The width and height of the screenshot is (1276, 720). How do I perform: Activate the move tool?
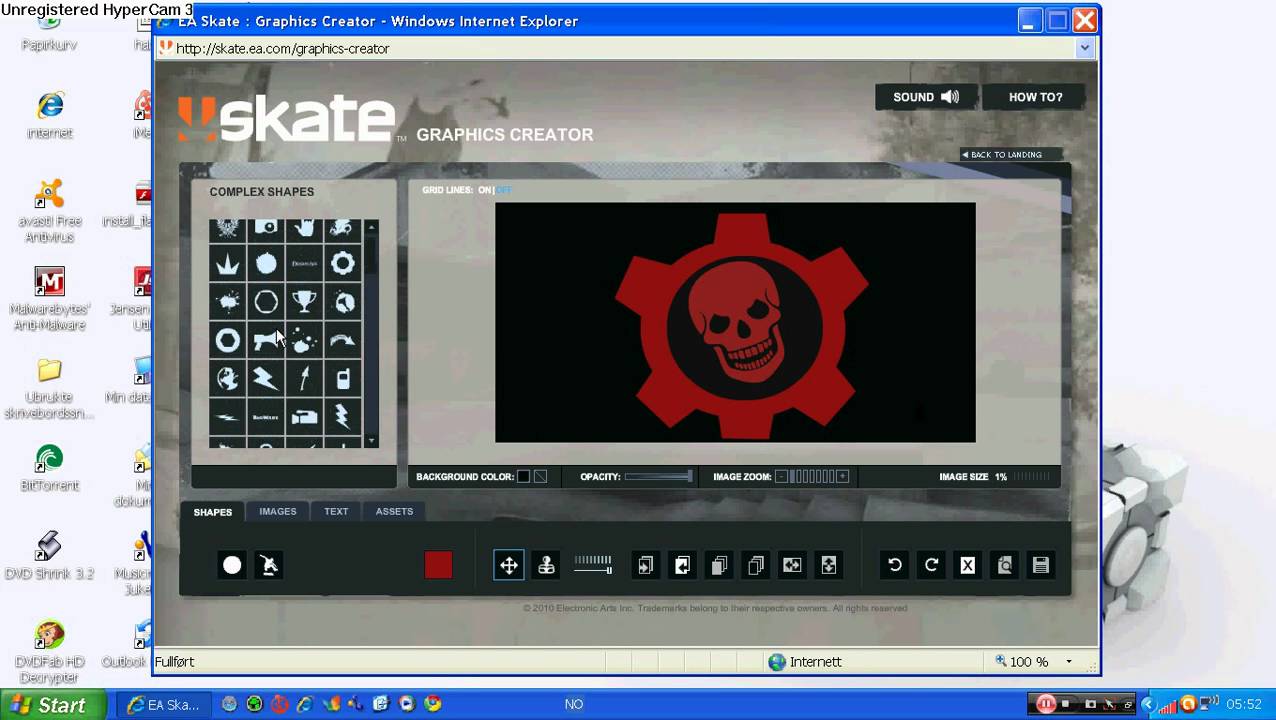[x=509, y=565]
